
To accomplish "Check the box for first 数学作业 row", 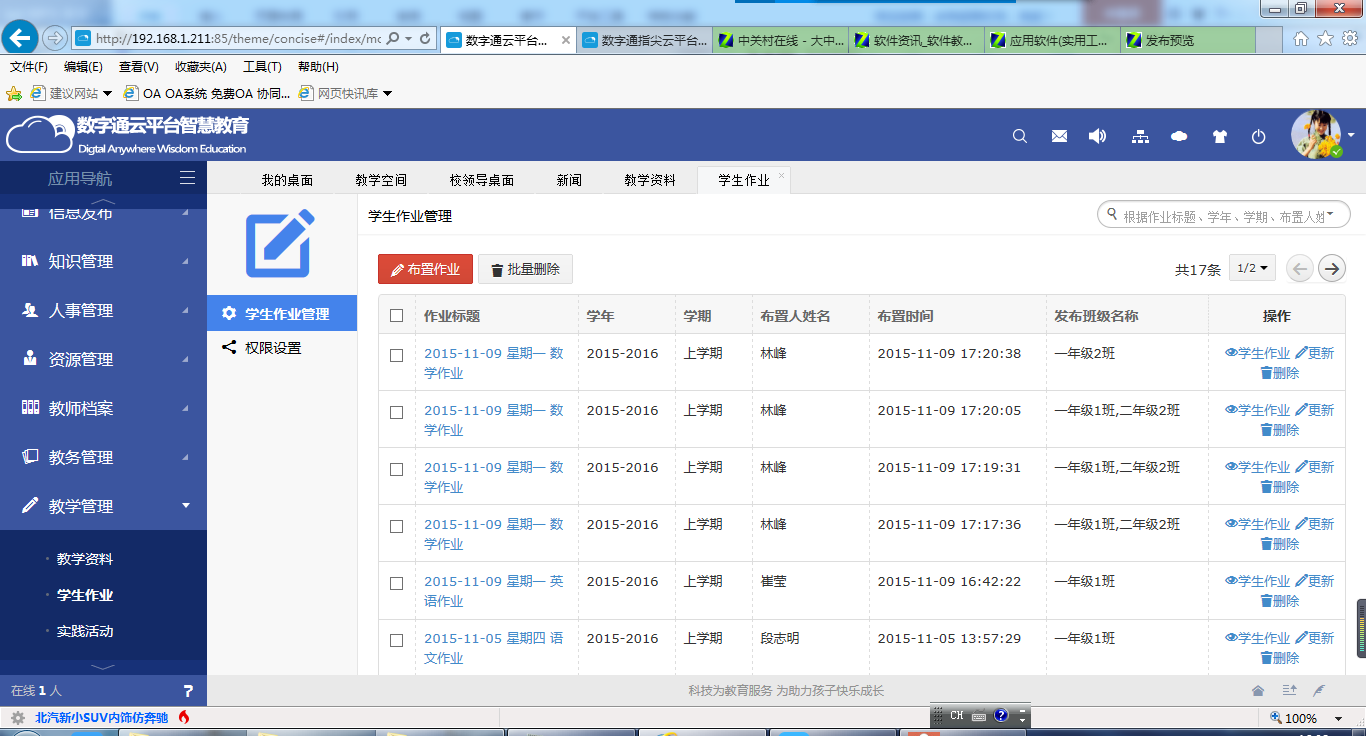I will click(397, 355).
